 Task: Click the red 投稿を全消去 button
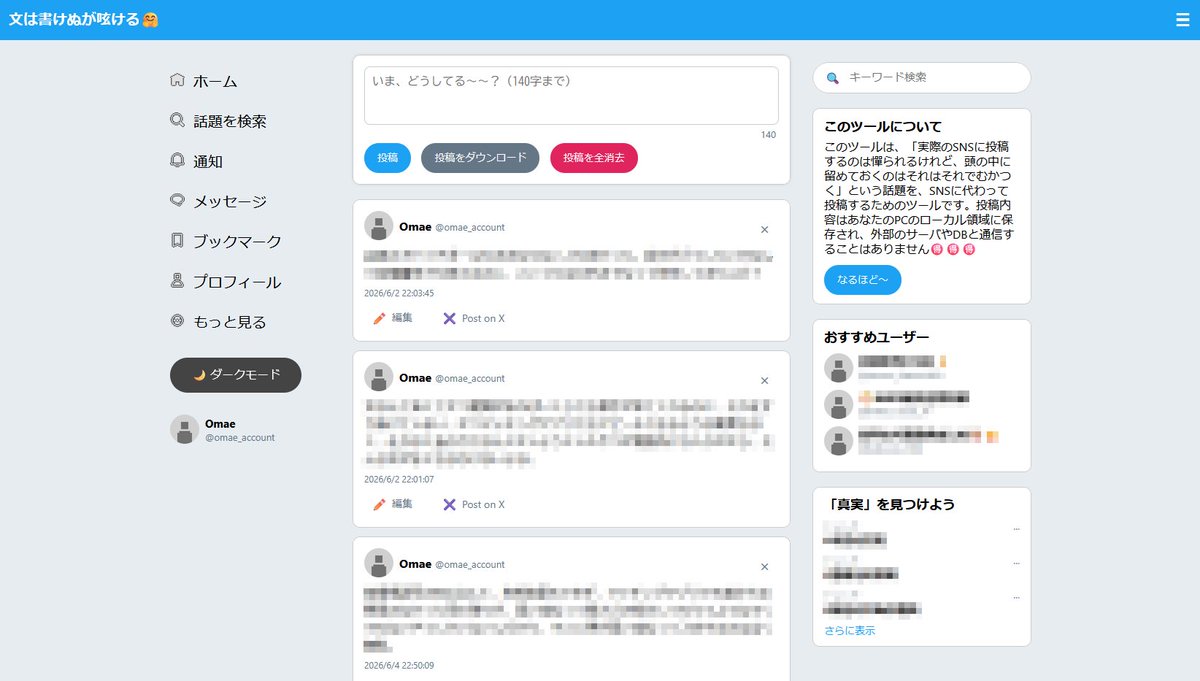(x=594, y=158)
